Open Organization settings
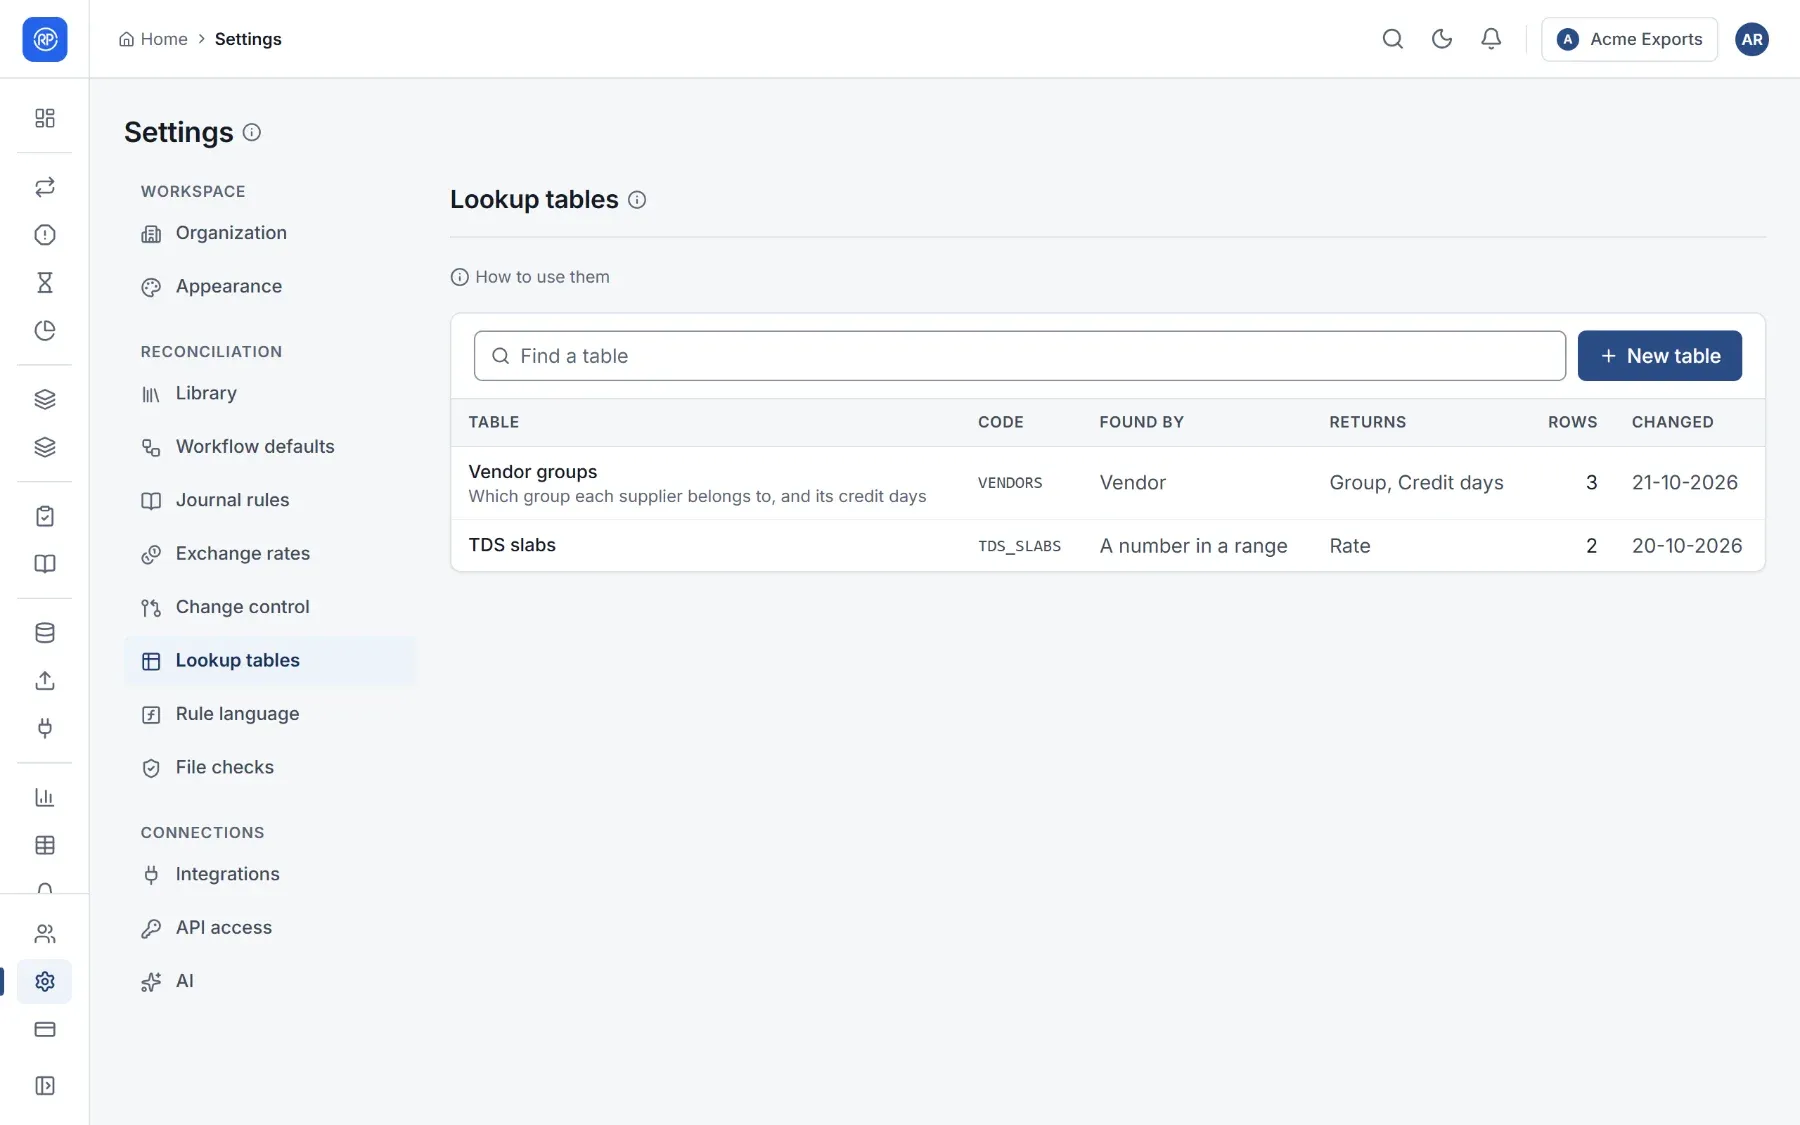This screenshot has height=1125, width=1800. (x=270, y=233)
